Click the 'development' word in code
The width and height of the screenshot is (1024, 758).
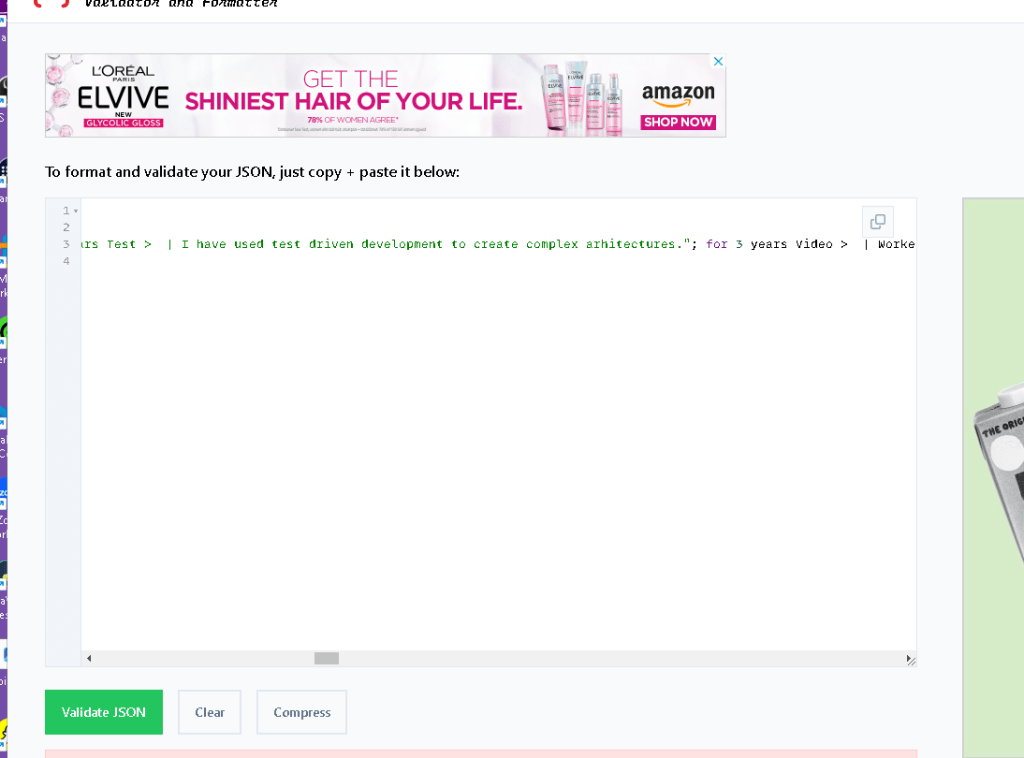pos(402,244)
